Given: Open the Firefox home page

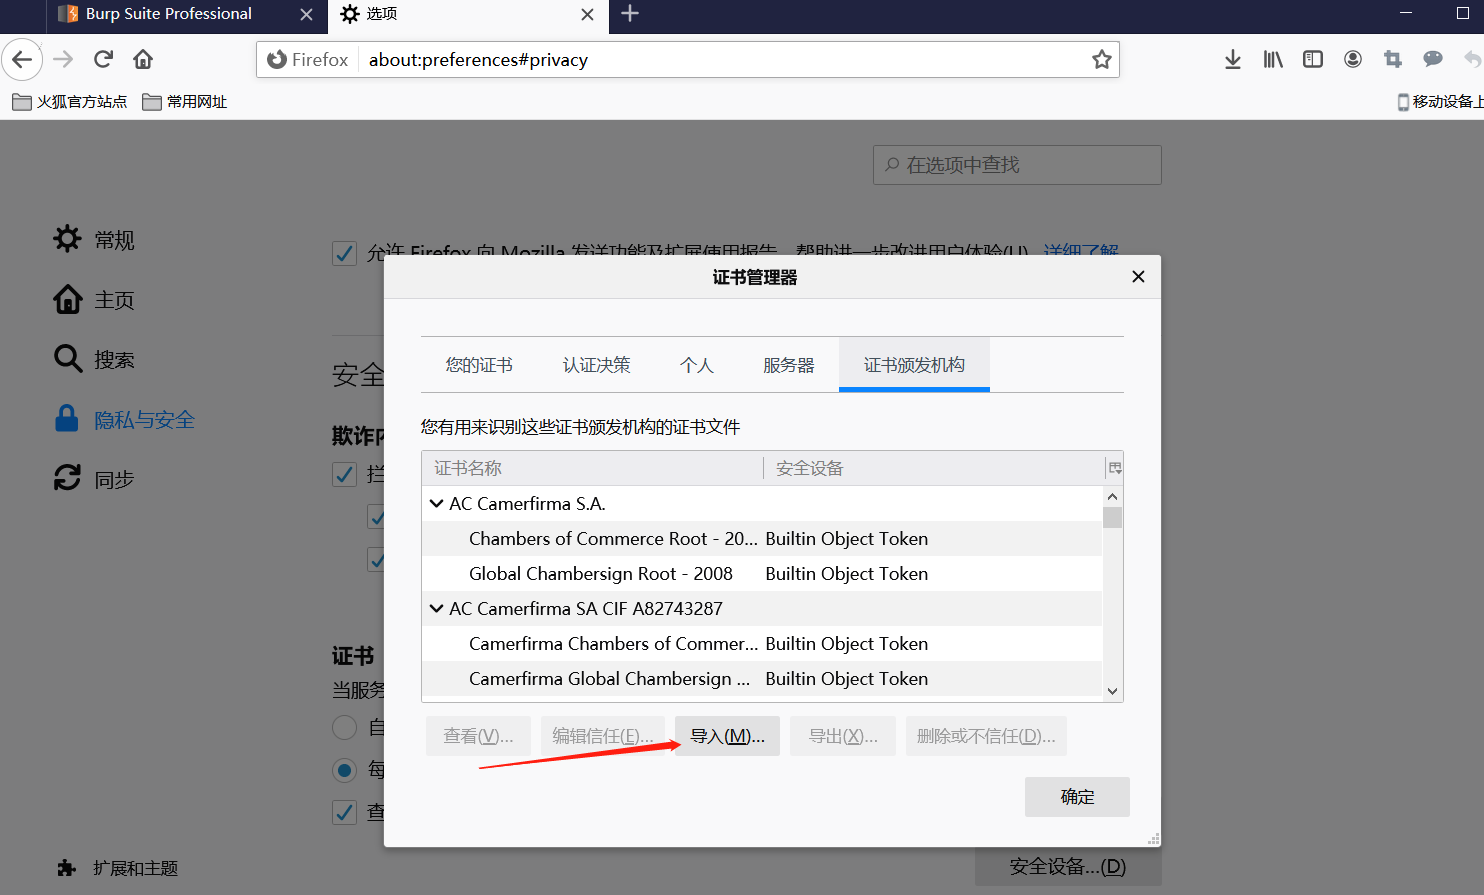Looking at the screenshot, I should tap(142, 59).
